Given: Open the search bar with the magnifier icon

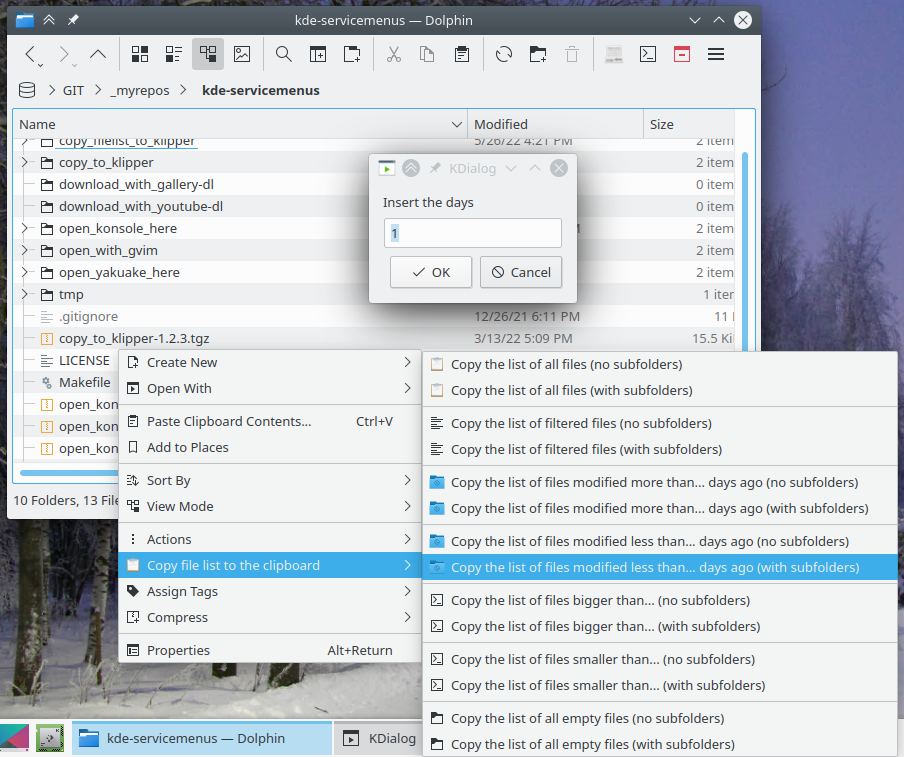Looking at the screenshot, I should [283, 54].
